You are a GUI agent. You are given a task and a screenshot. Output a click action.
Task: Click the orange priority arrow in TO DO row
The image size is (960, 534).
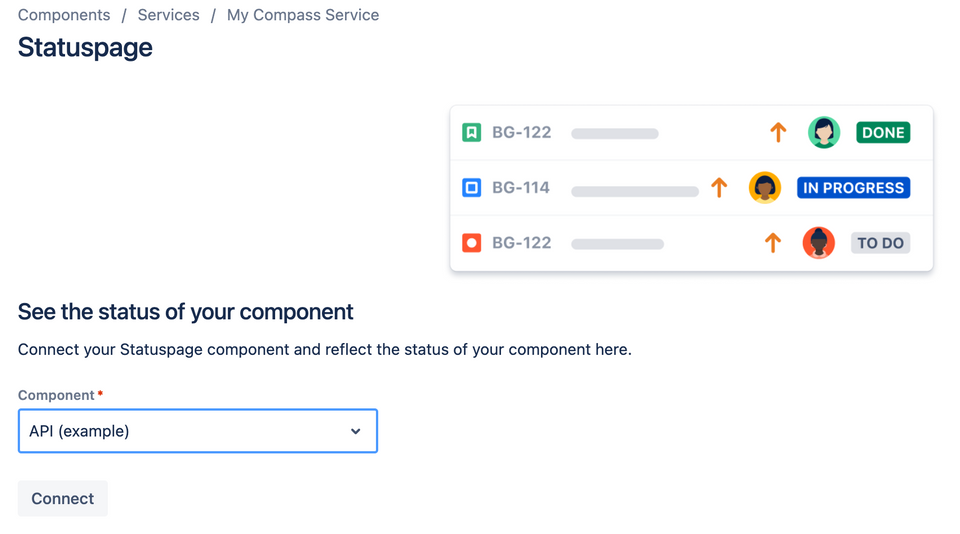773,243
